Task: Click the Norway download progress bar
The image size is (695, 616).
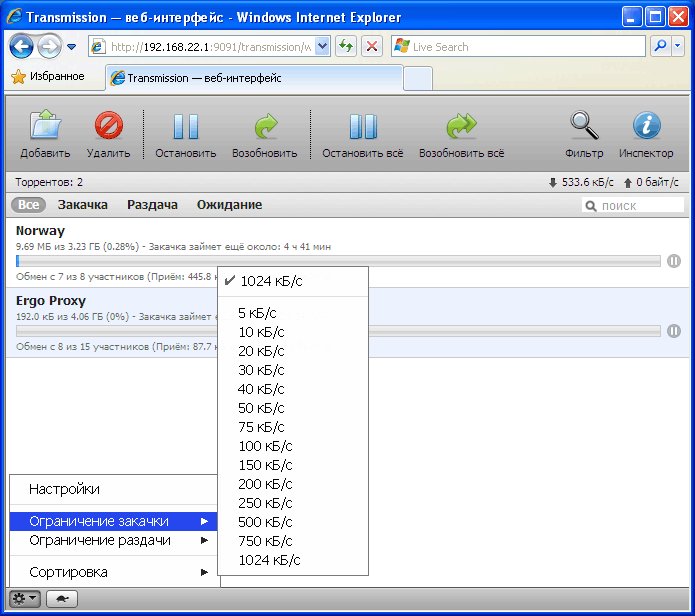Action: (x=338, y=261)
